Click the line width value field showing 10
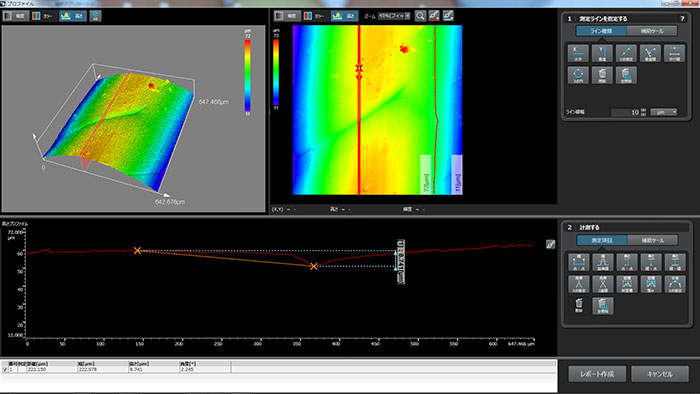700x394 pixels. click(625, 112)
